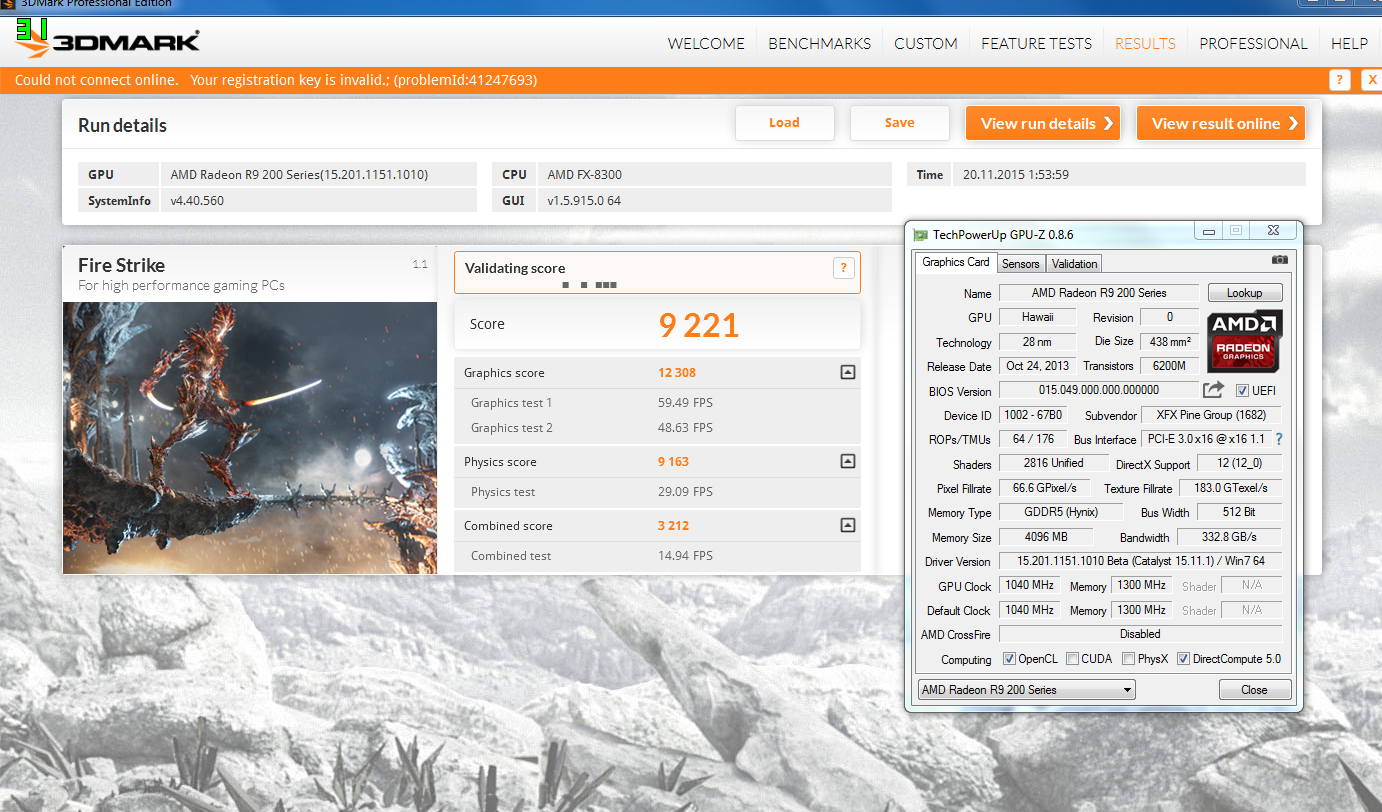Toggle the DirectCompute 5.0 checkbox
Image resolution: width=1382 pixels, height=812 pixels.
pos(1183,659)
